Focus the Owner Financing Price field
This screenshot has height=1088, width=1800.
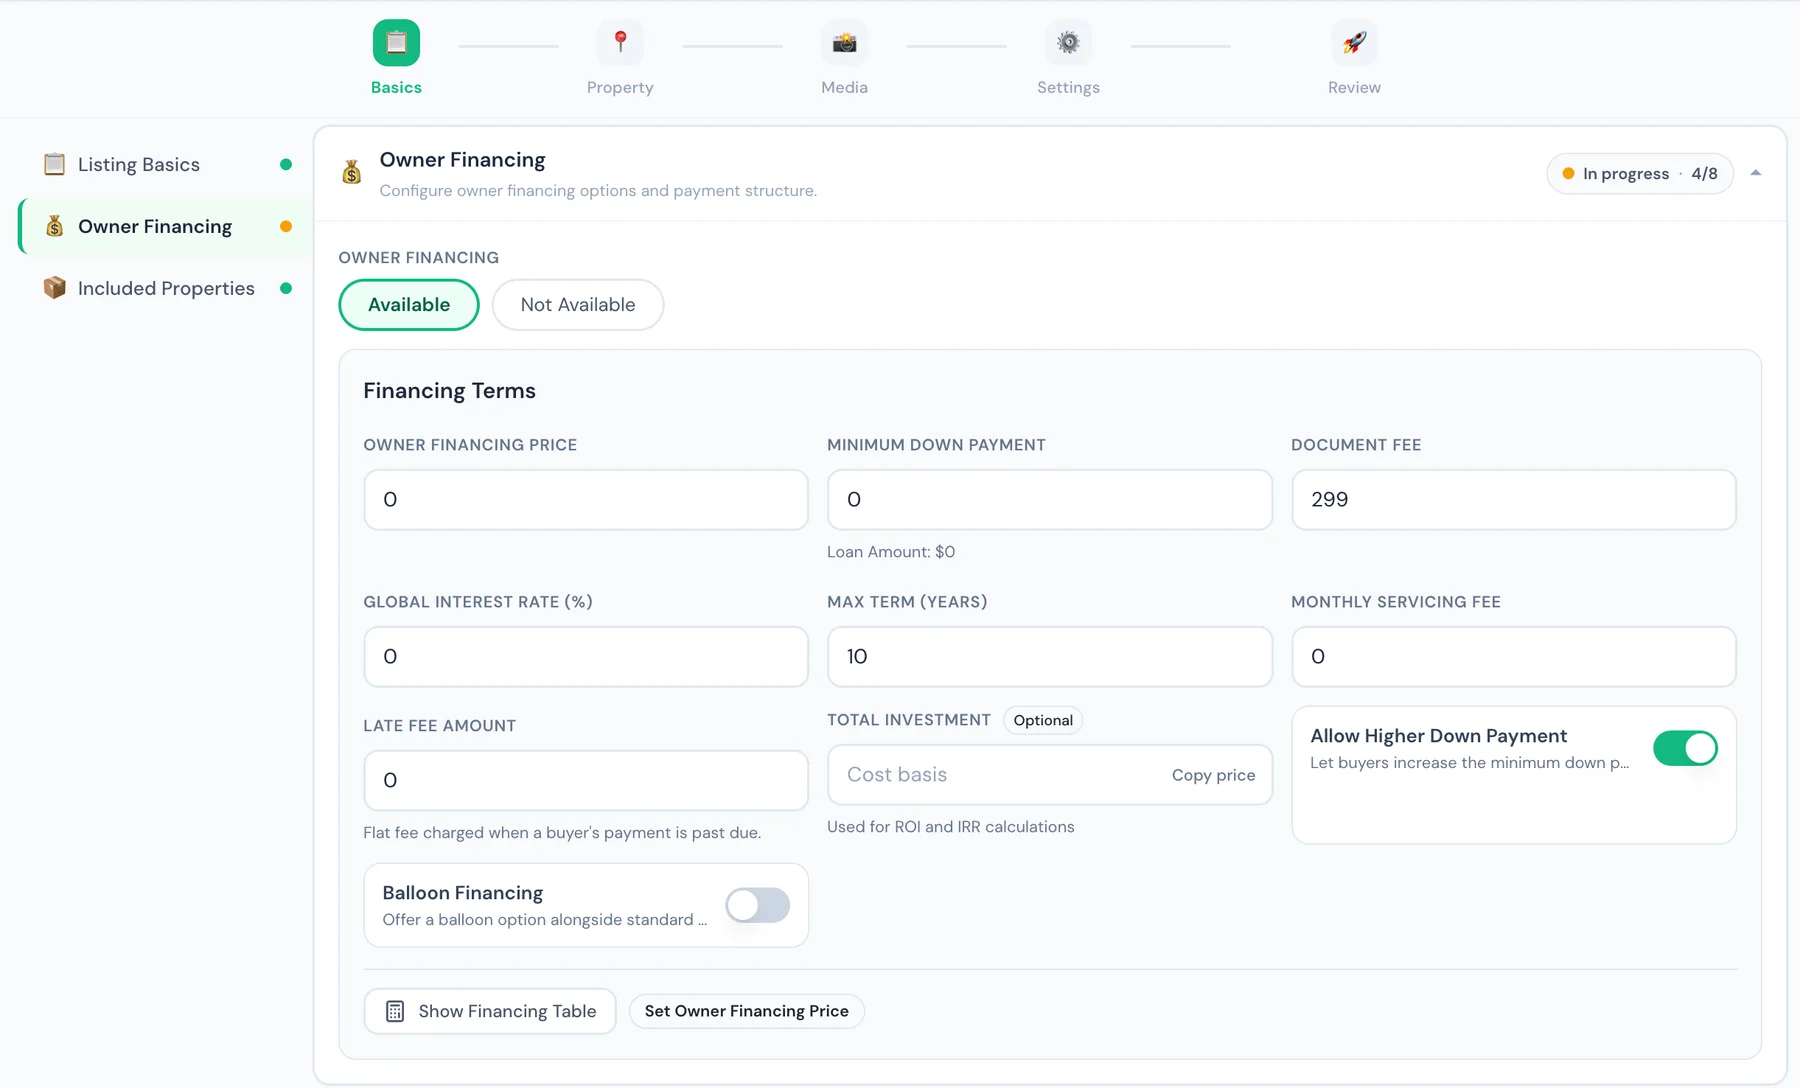point(586,499)
